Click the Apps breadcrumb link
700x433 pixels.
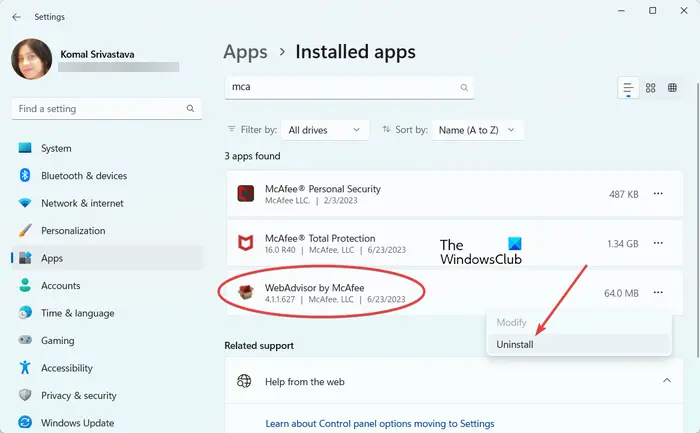[246, 52]
